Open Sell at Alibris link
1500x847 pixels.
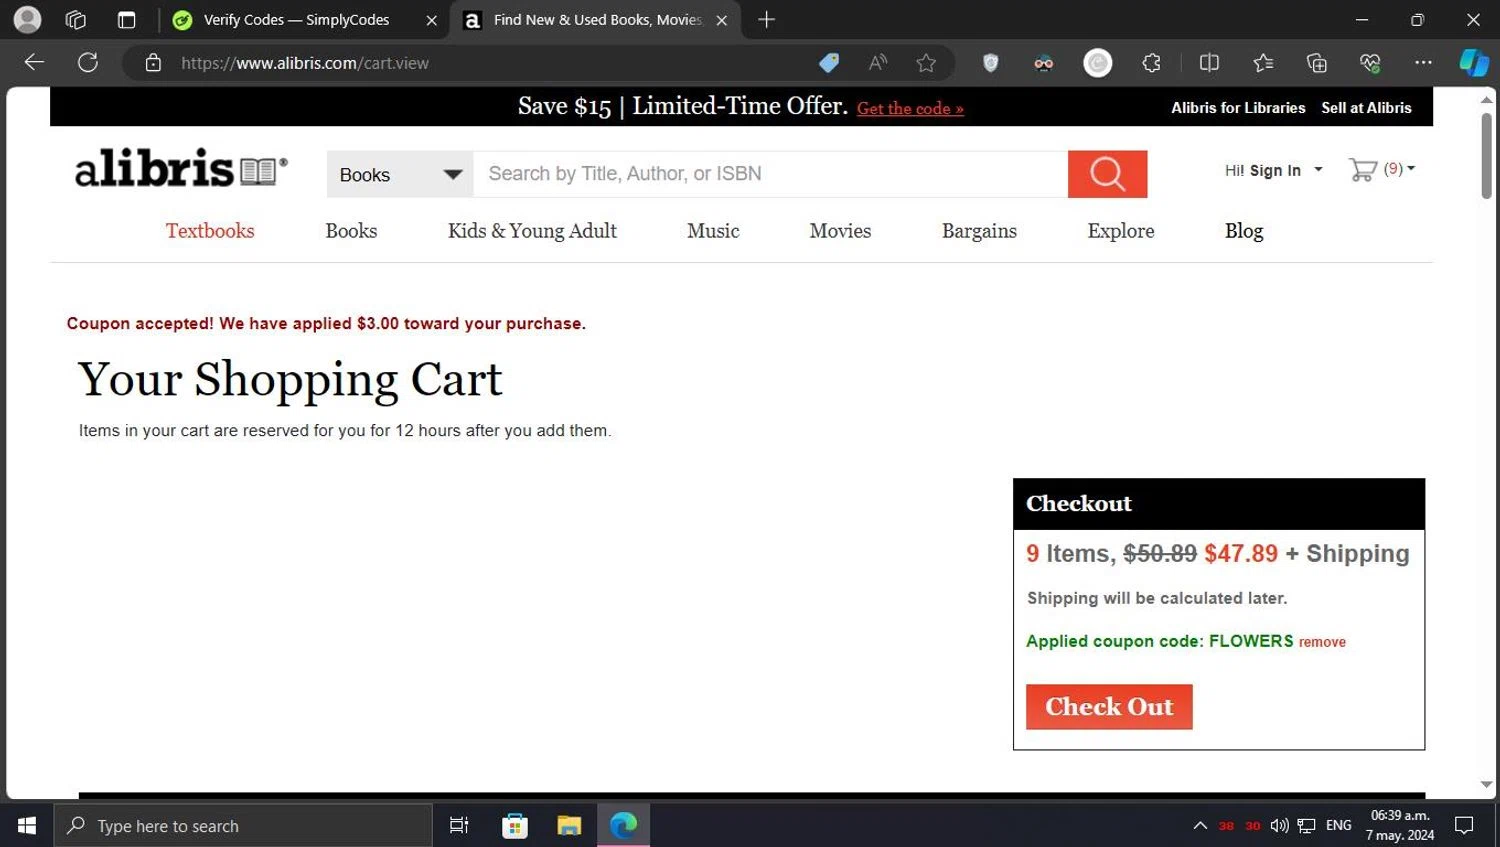[1366, 108]
